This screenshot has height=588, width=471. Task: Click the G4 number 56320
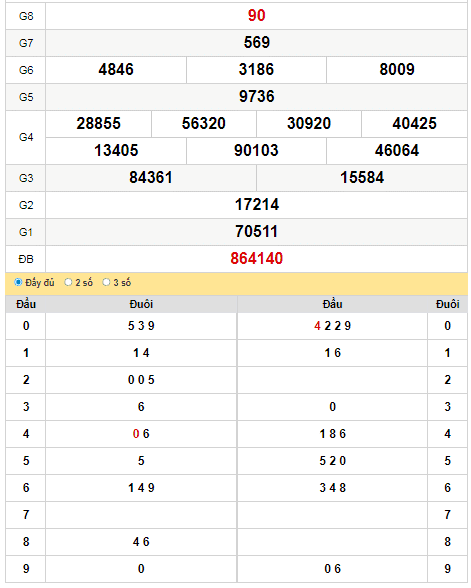pyautogui.click(x=204, y=124)
